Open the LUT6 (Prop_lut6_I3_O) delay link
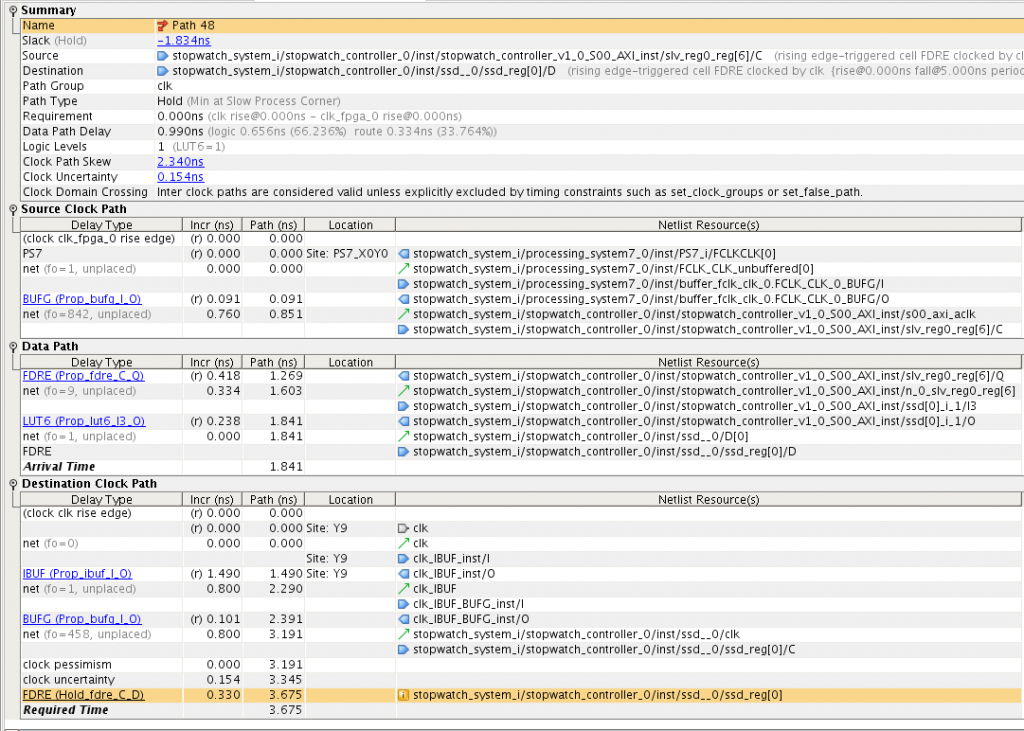 pyautogui.click(x=84, y=421)
